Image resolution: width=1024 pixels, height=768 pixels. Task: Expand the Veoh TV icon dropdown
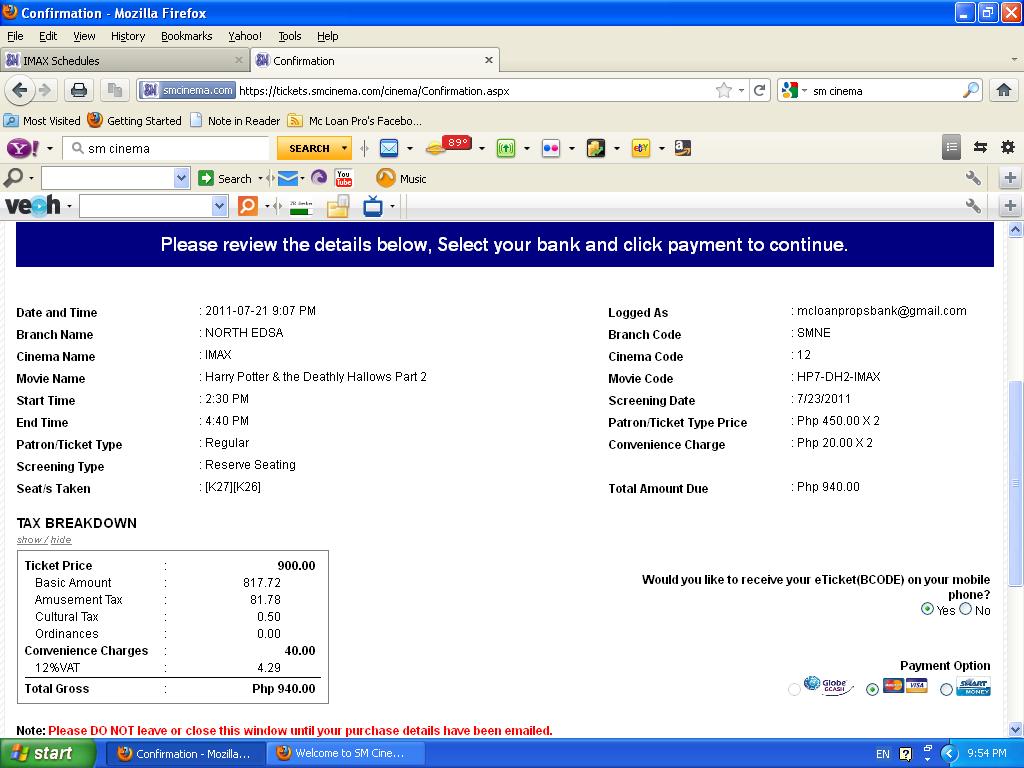coord(392,206)
